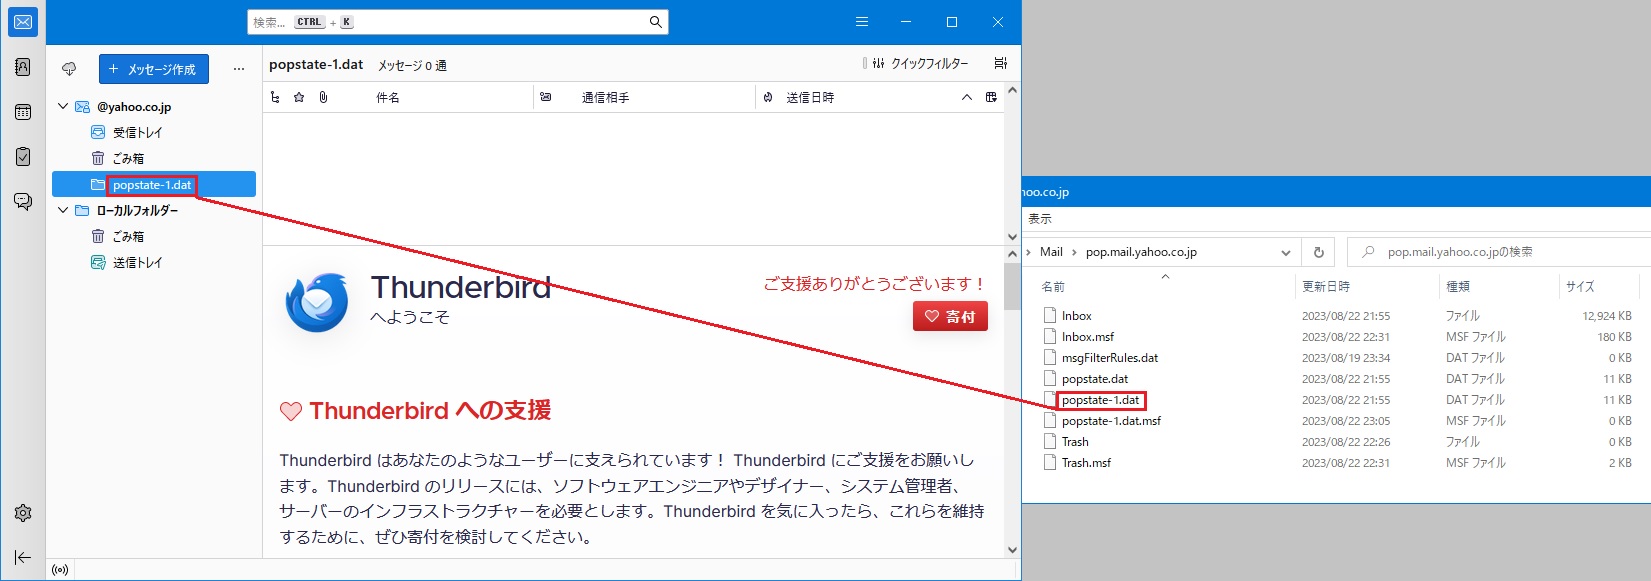Viewport: 1651px width, 581px height.
Task: Collapse the spaces toolbar arrow icon
Action: pos(23,557)
